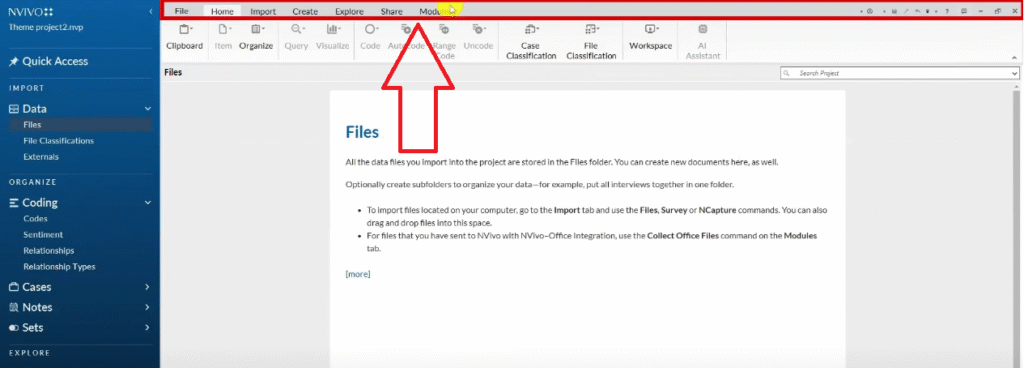1024x368 pixels.
Task: Switch to the Home tab
Action: pos(222,11)
